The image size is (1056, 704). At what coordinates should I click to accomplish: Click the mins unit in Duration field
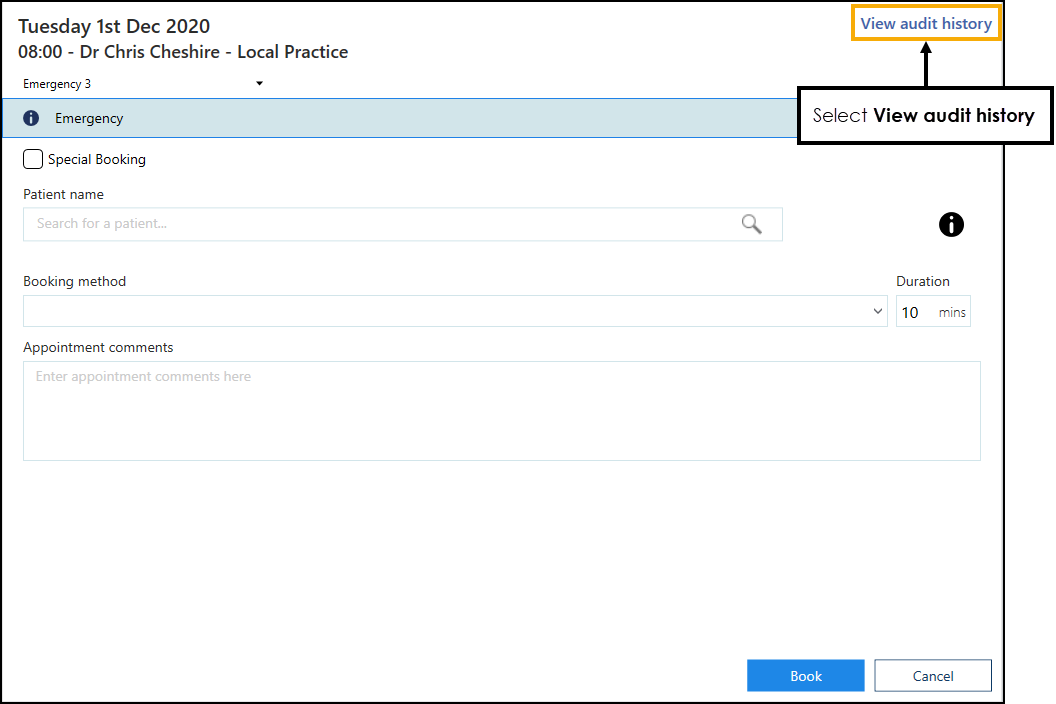[x=952, y=313]
